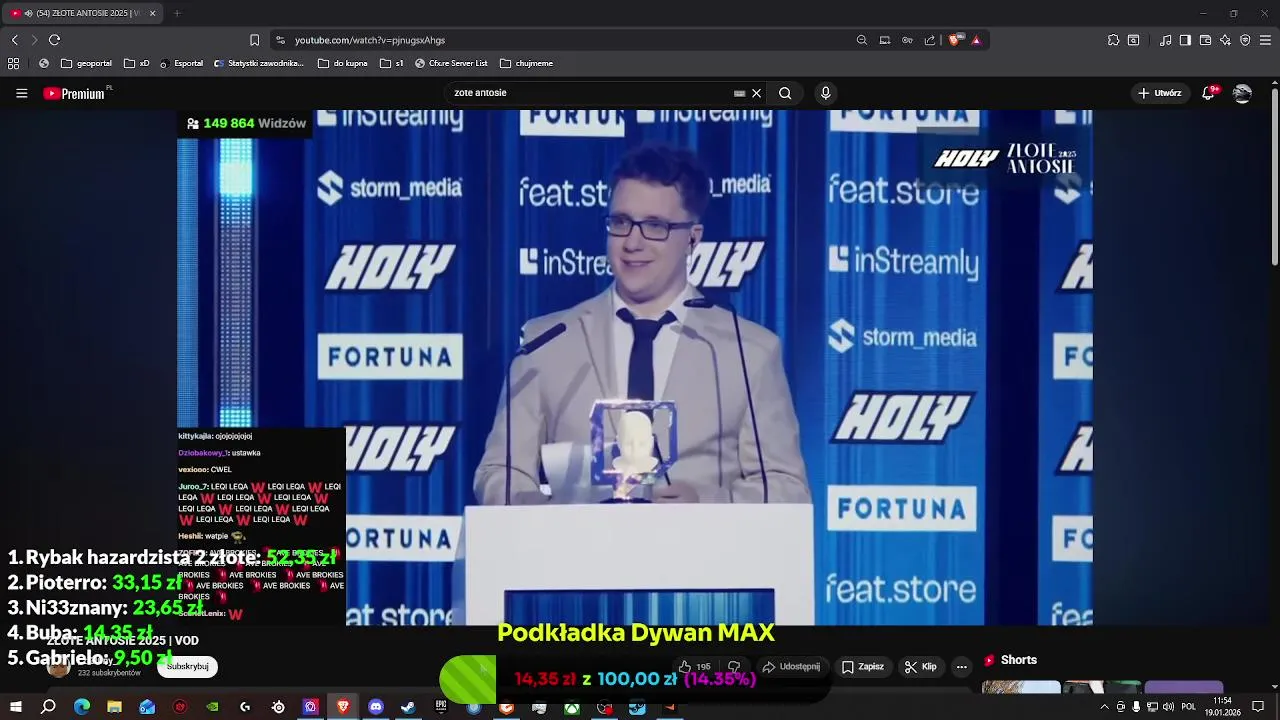This screenshot has height=720, width=1280.
Task: Open Discord from the taskbar
Action: (376, 707)
